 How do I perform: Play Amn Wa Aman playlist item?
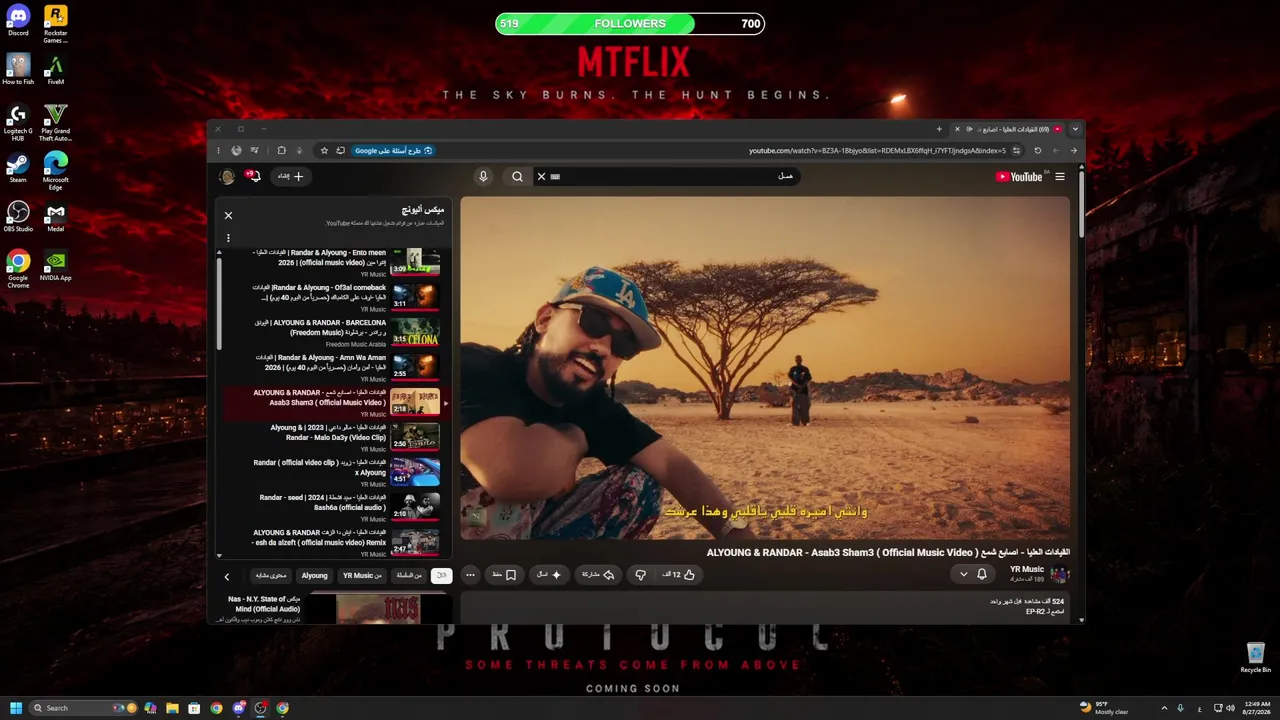(333, 367)
